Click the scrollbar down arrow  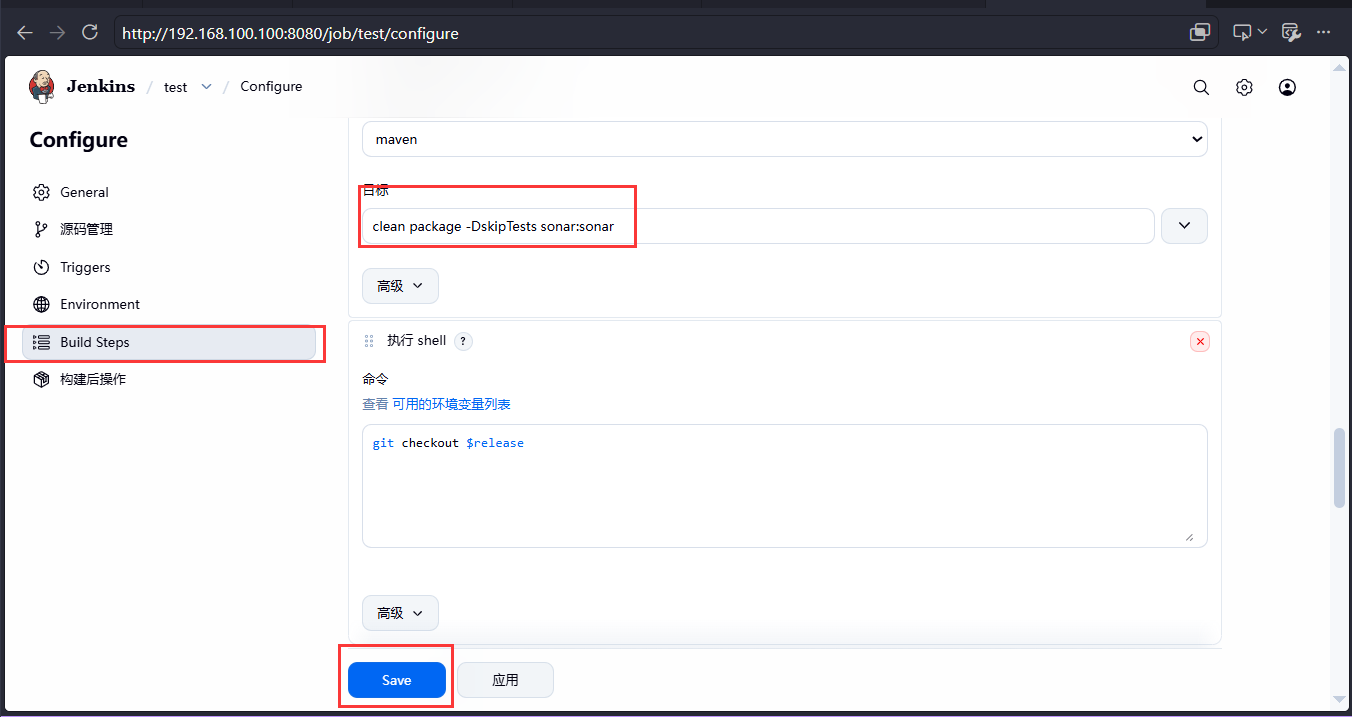pos(1340,699)
